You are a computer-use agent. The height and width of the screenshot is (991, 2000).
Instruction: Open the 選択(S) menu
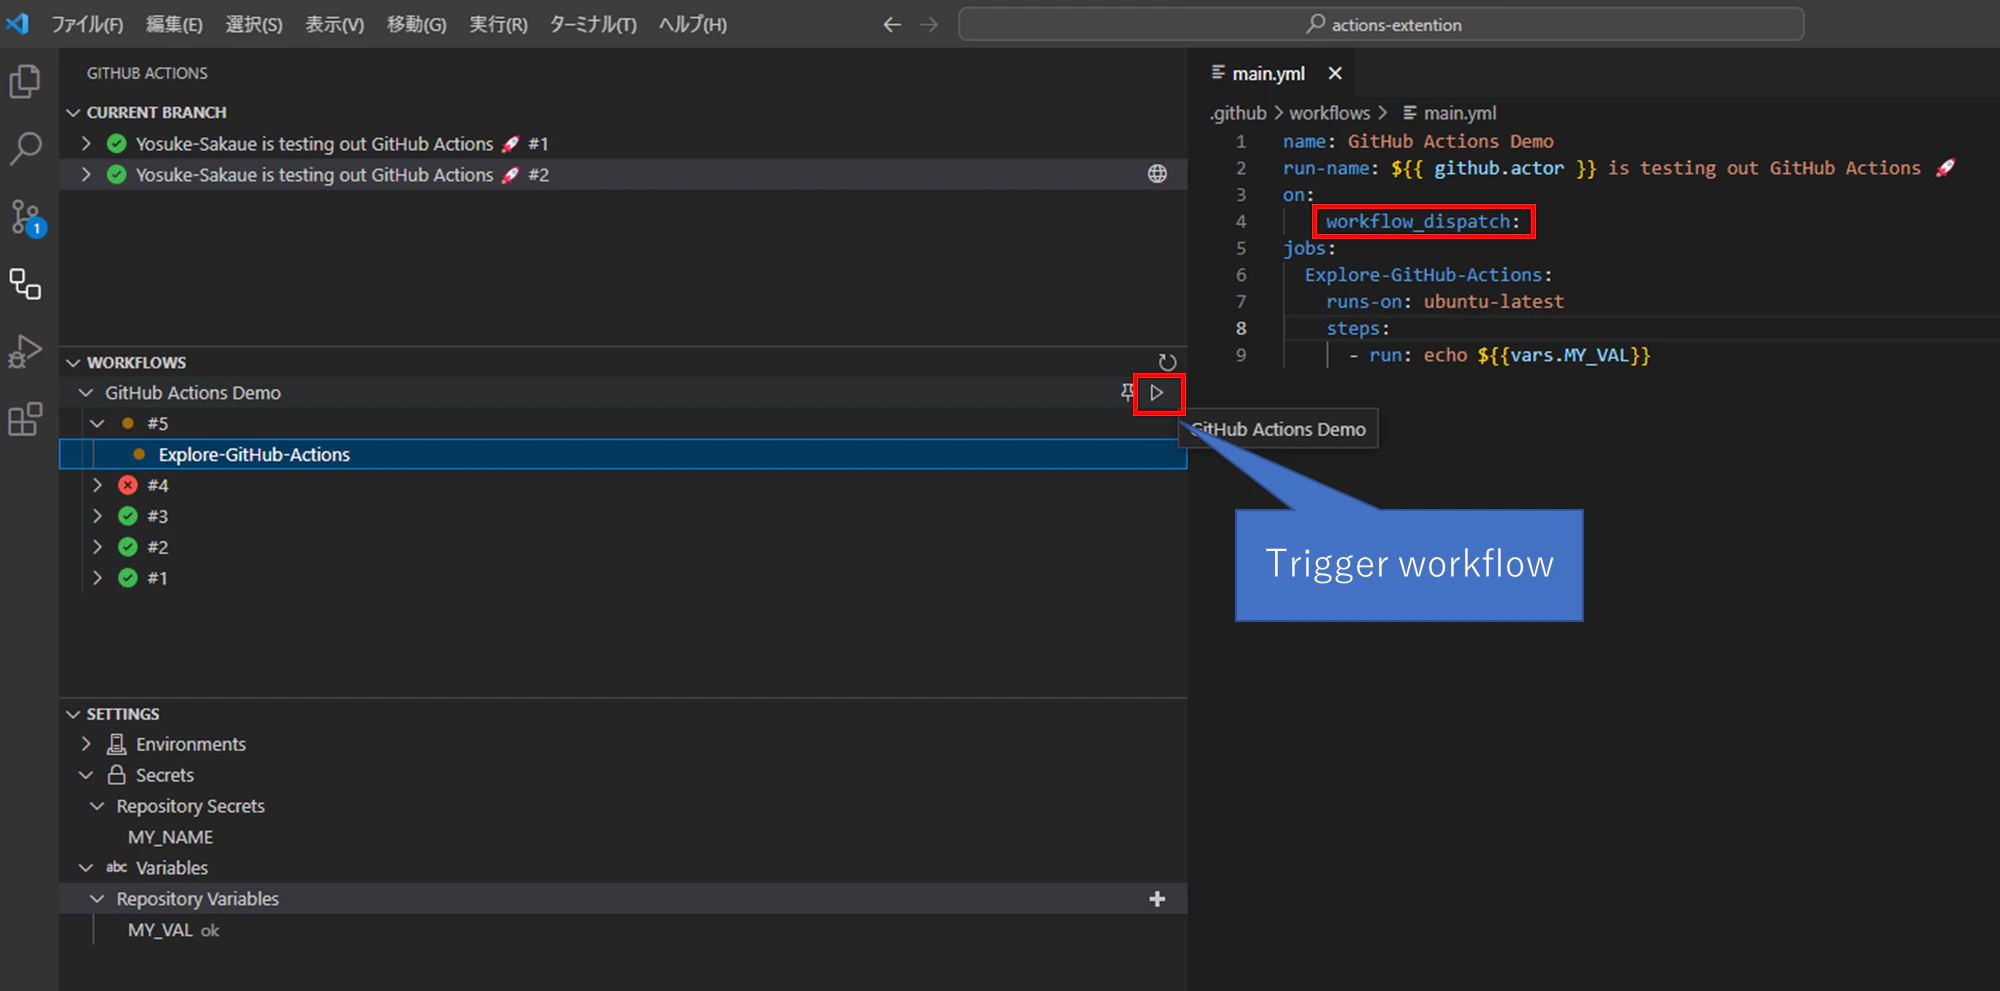click(254, 25)
